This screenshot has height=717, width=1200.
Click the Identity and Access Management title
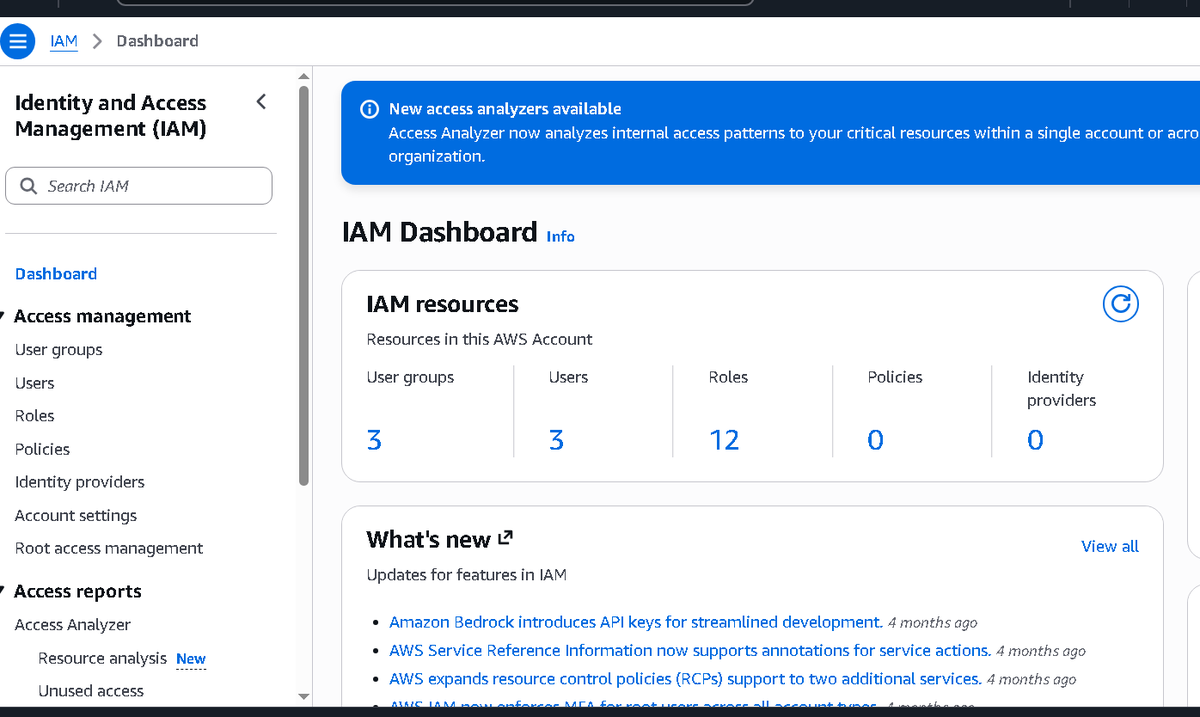(x=111, y=116)
